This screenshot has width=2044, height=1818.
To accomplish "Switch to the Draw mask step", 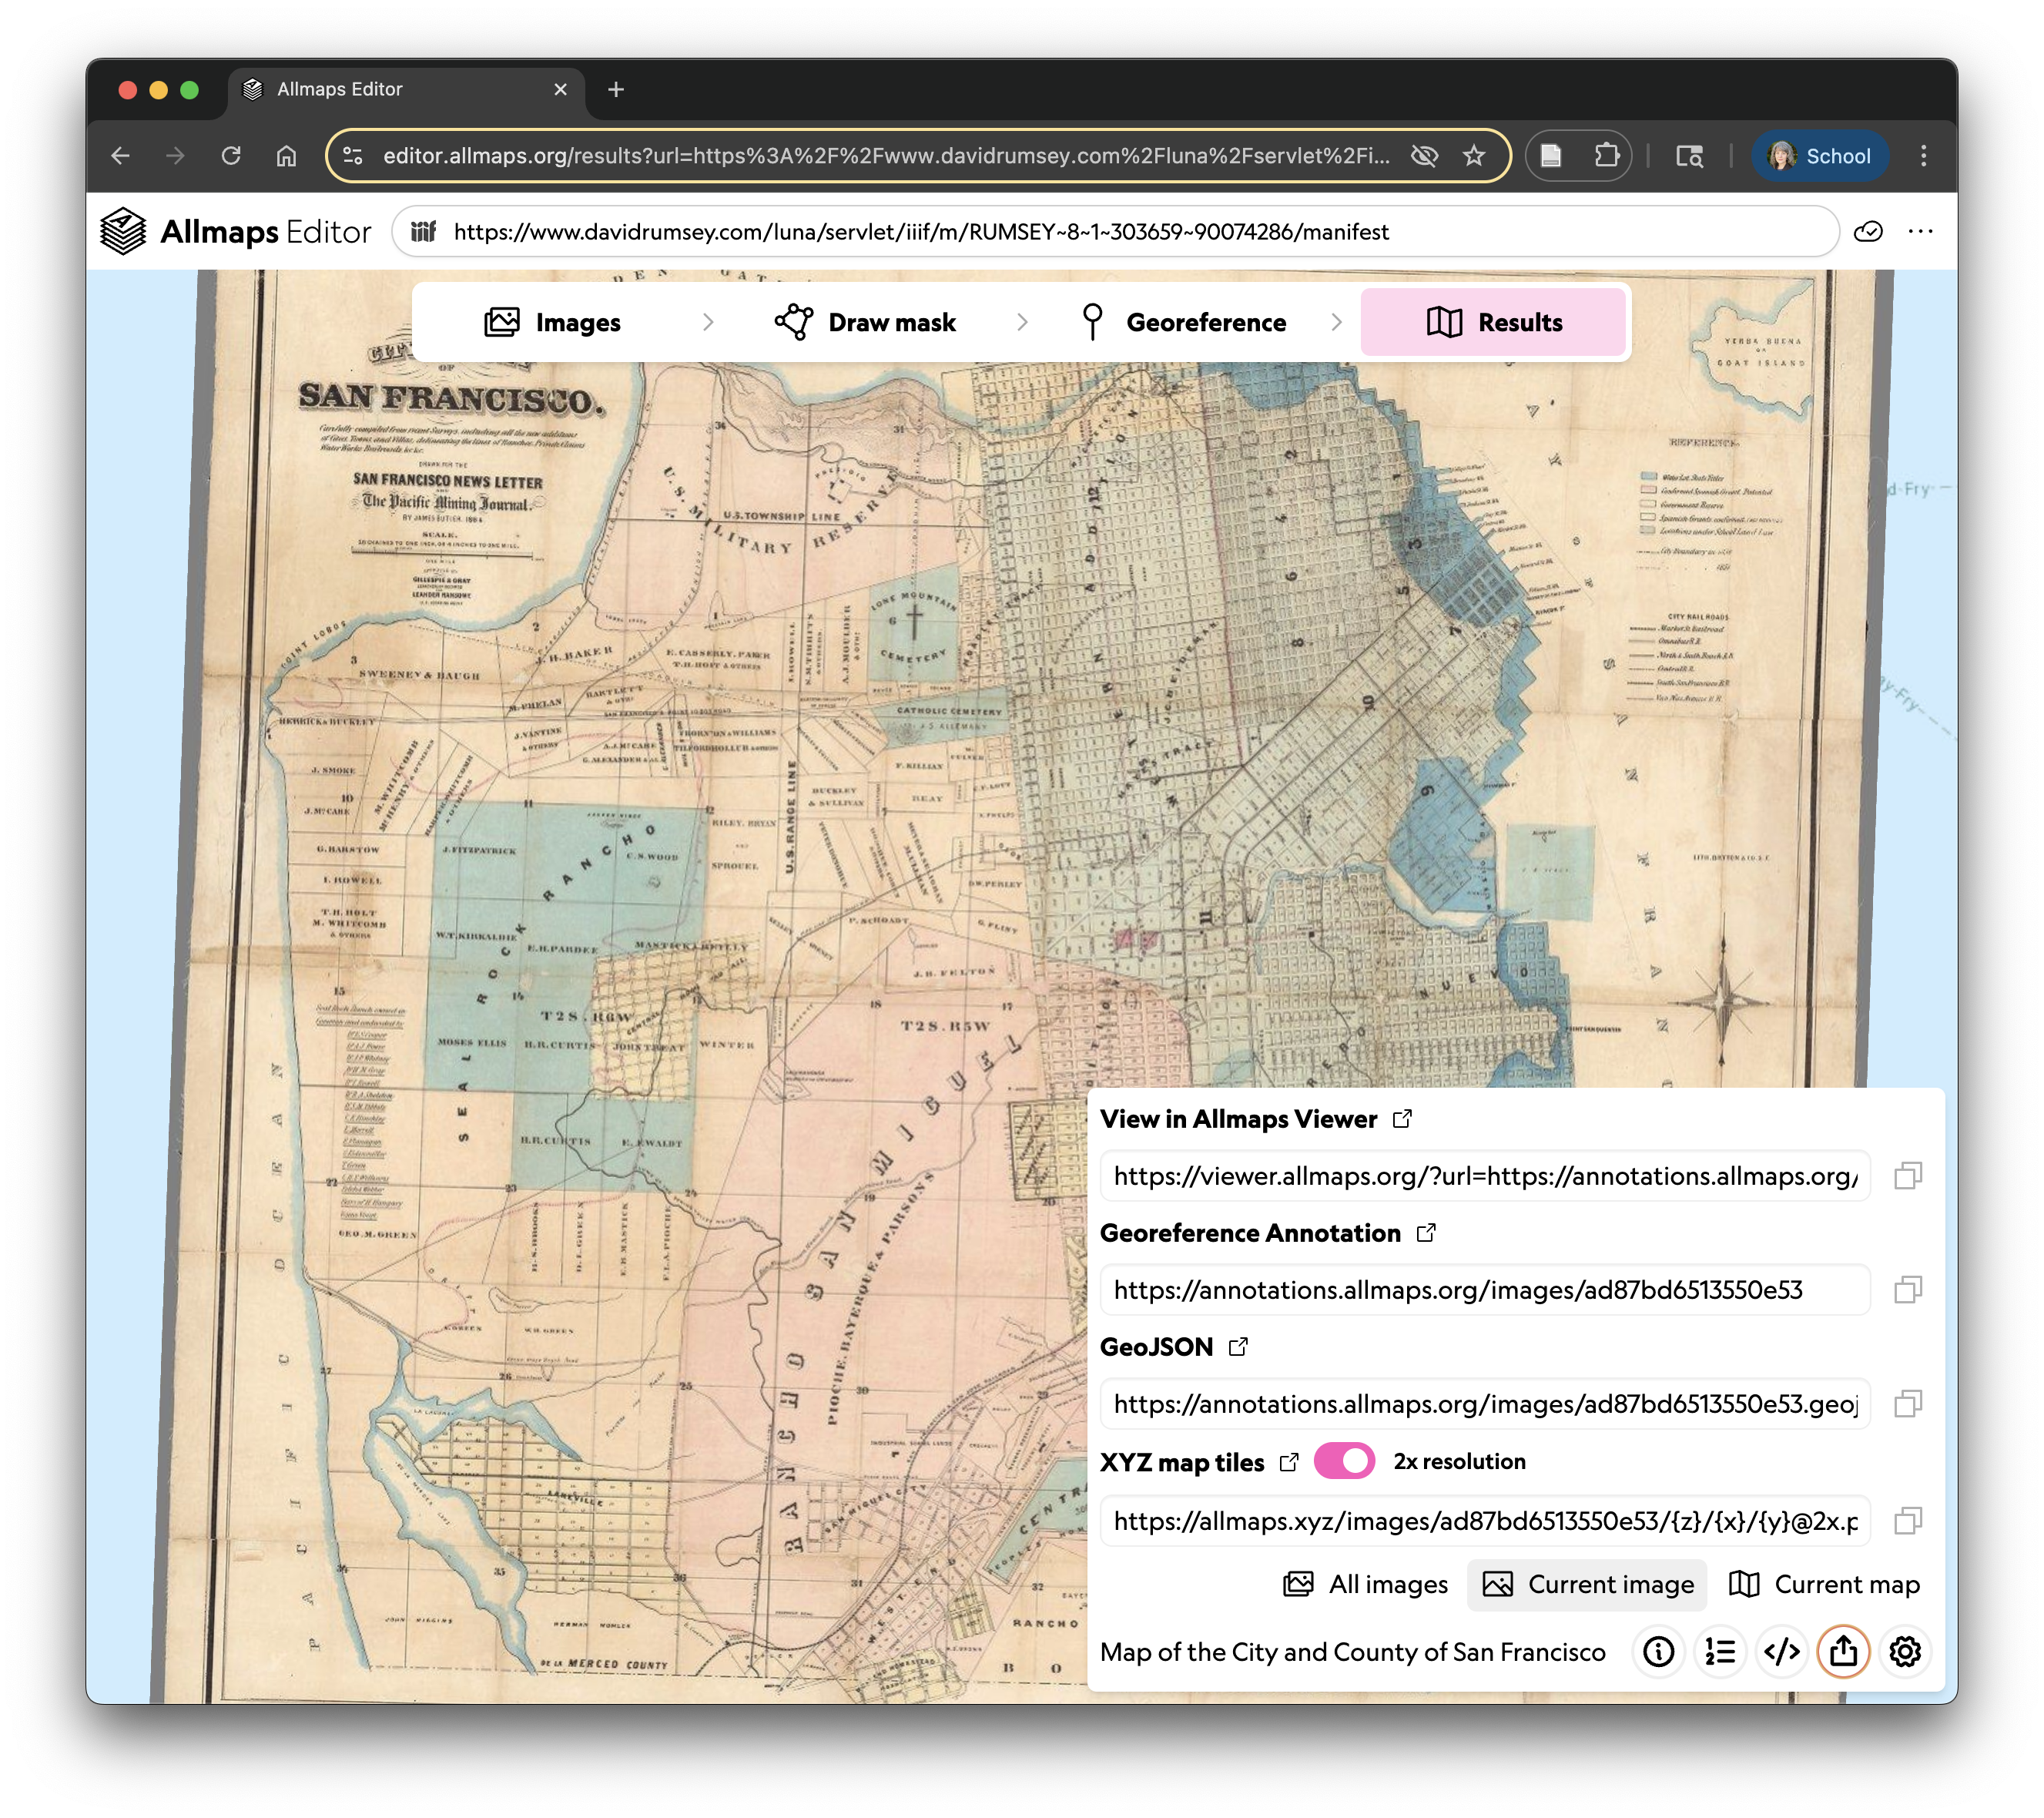I will (x=865, y=322).
